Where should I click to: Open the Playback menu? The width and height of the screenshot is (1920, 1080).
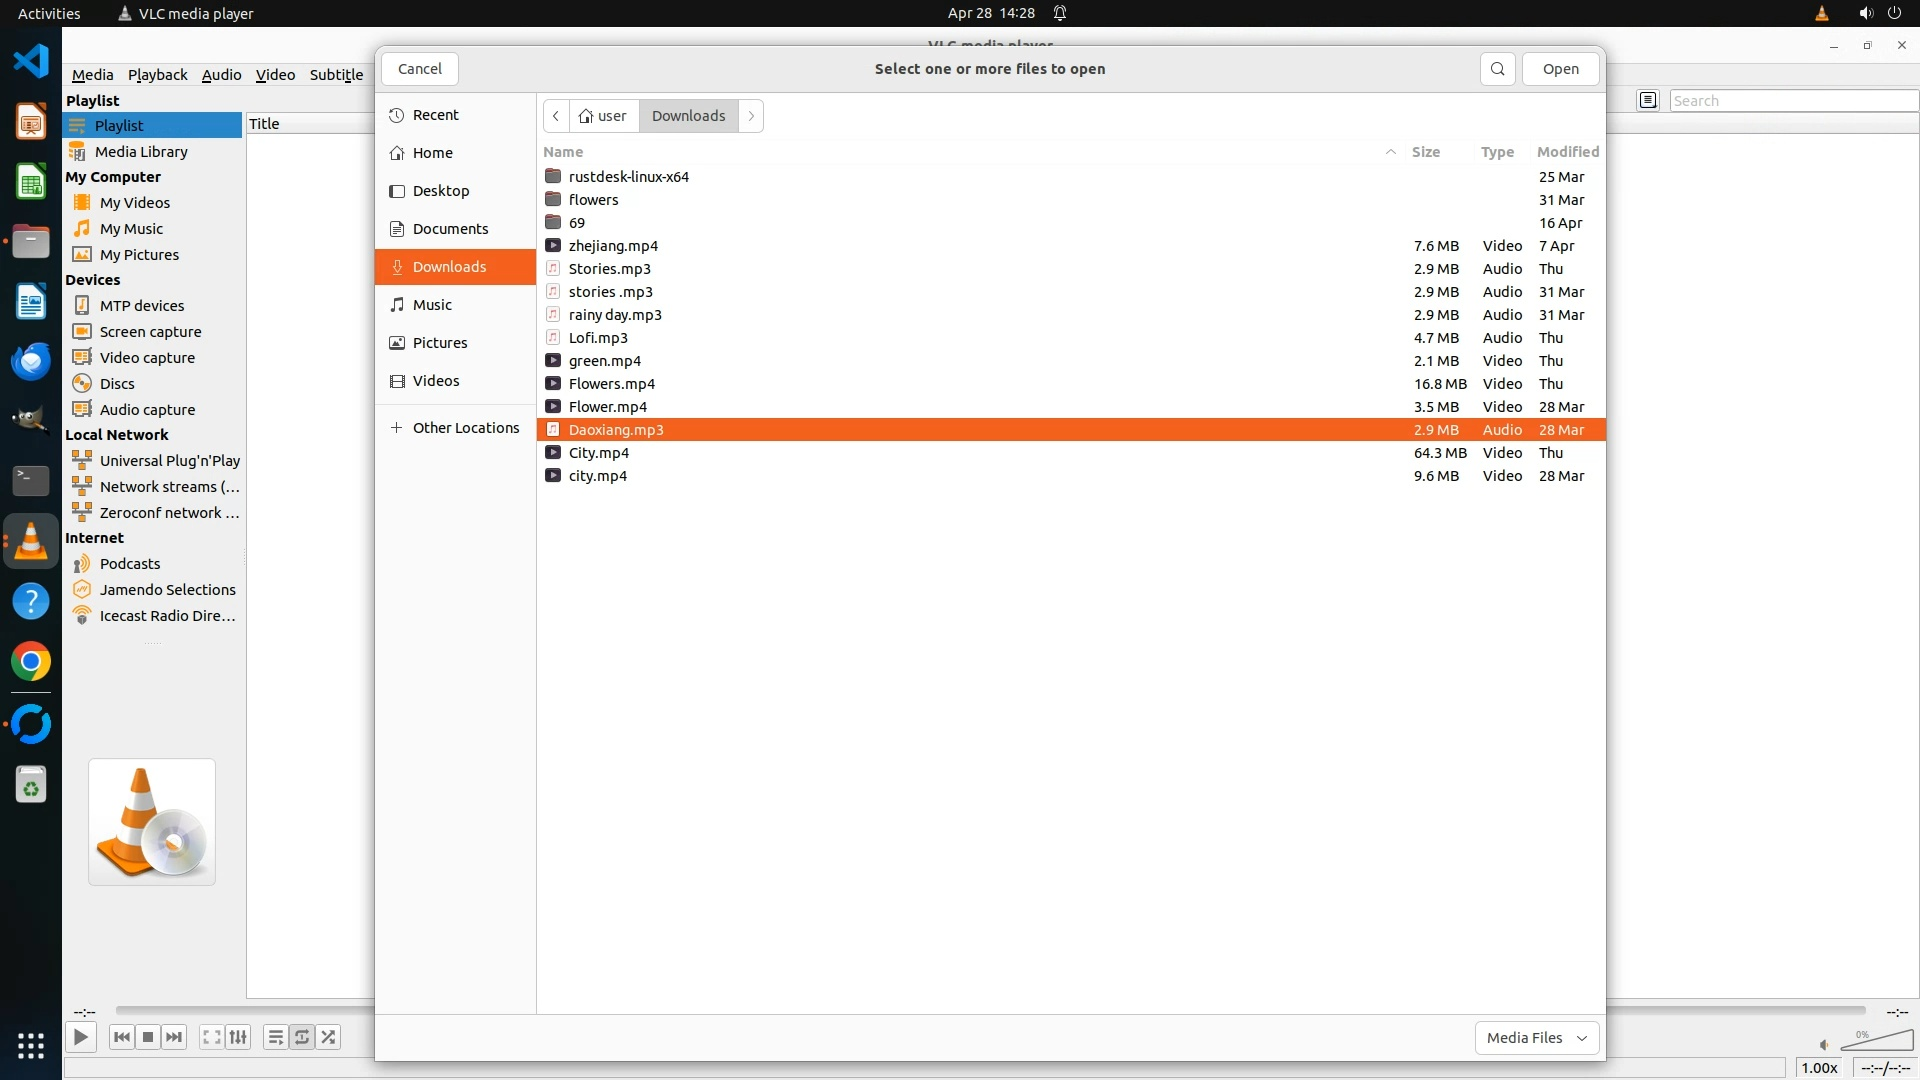(x=157, y=75)
